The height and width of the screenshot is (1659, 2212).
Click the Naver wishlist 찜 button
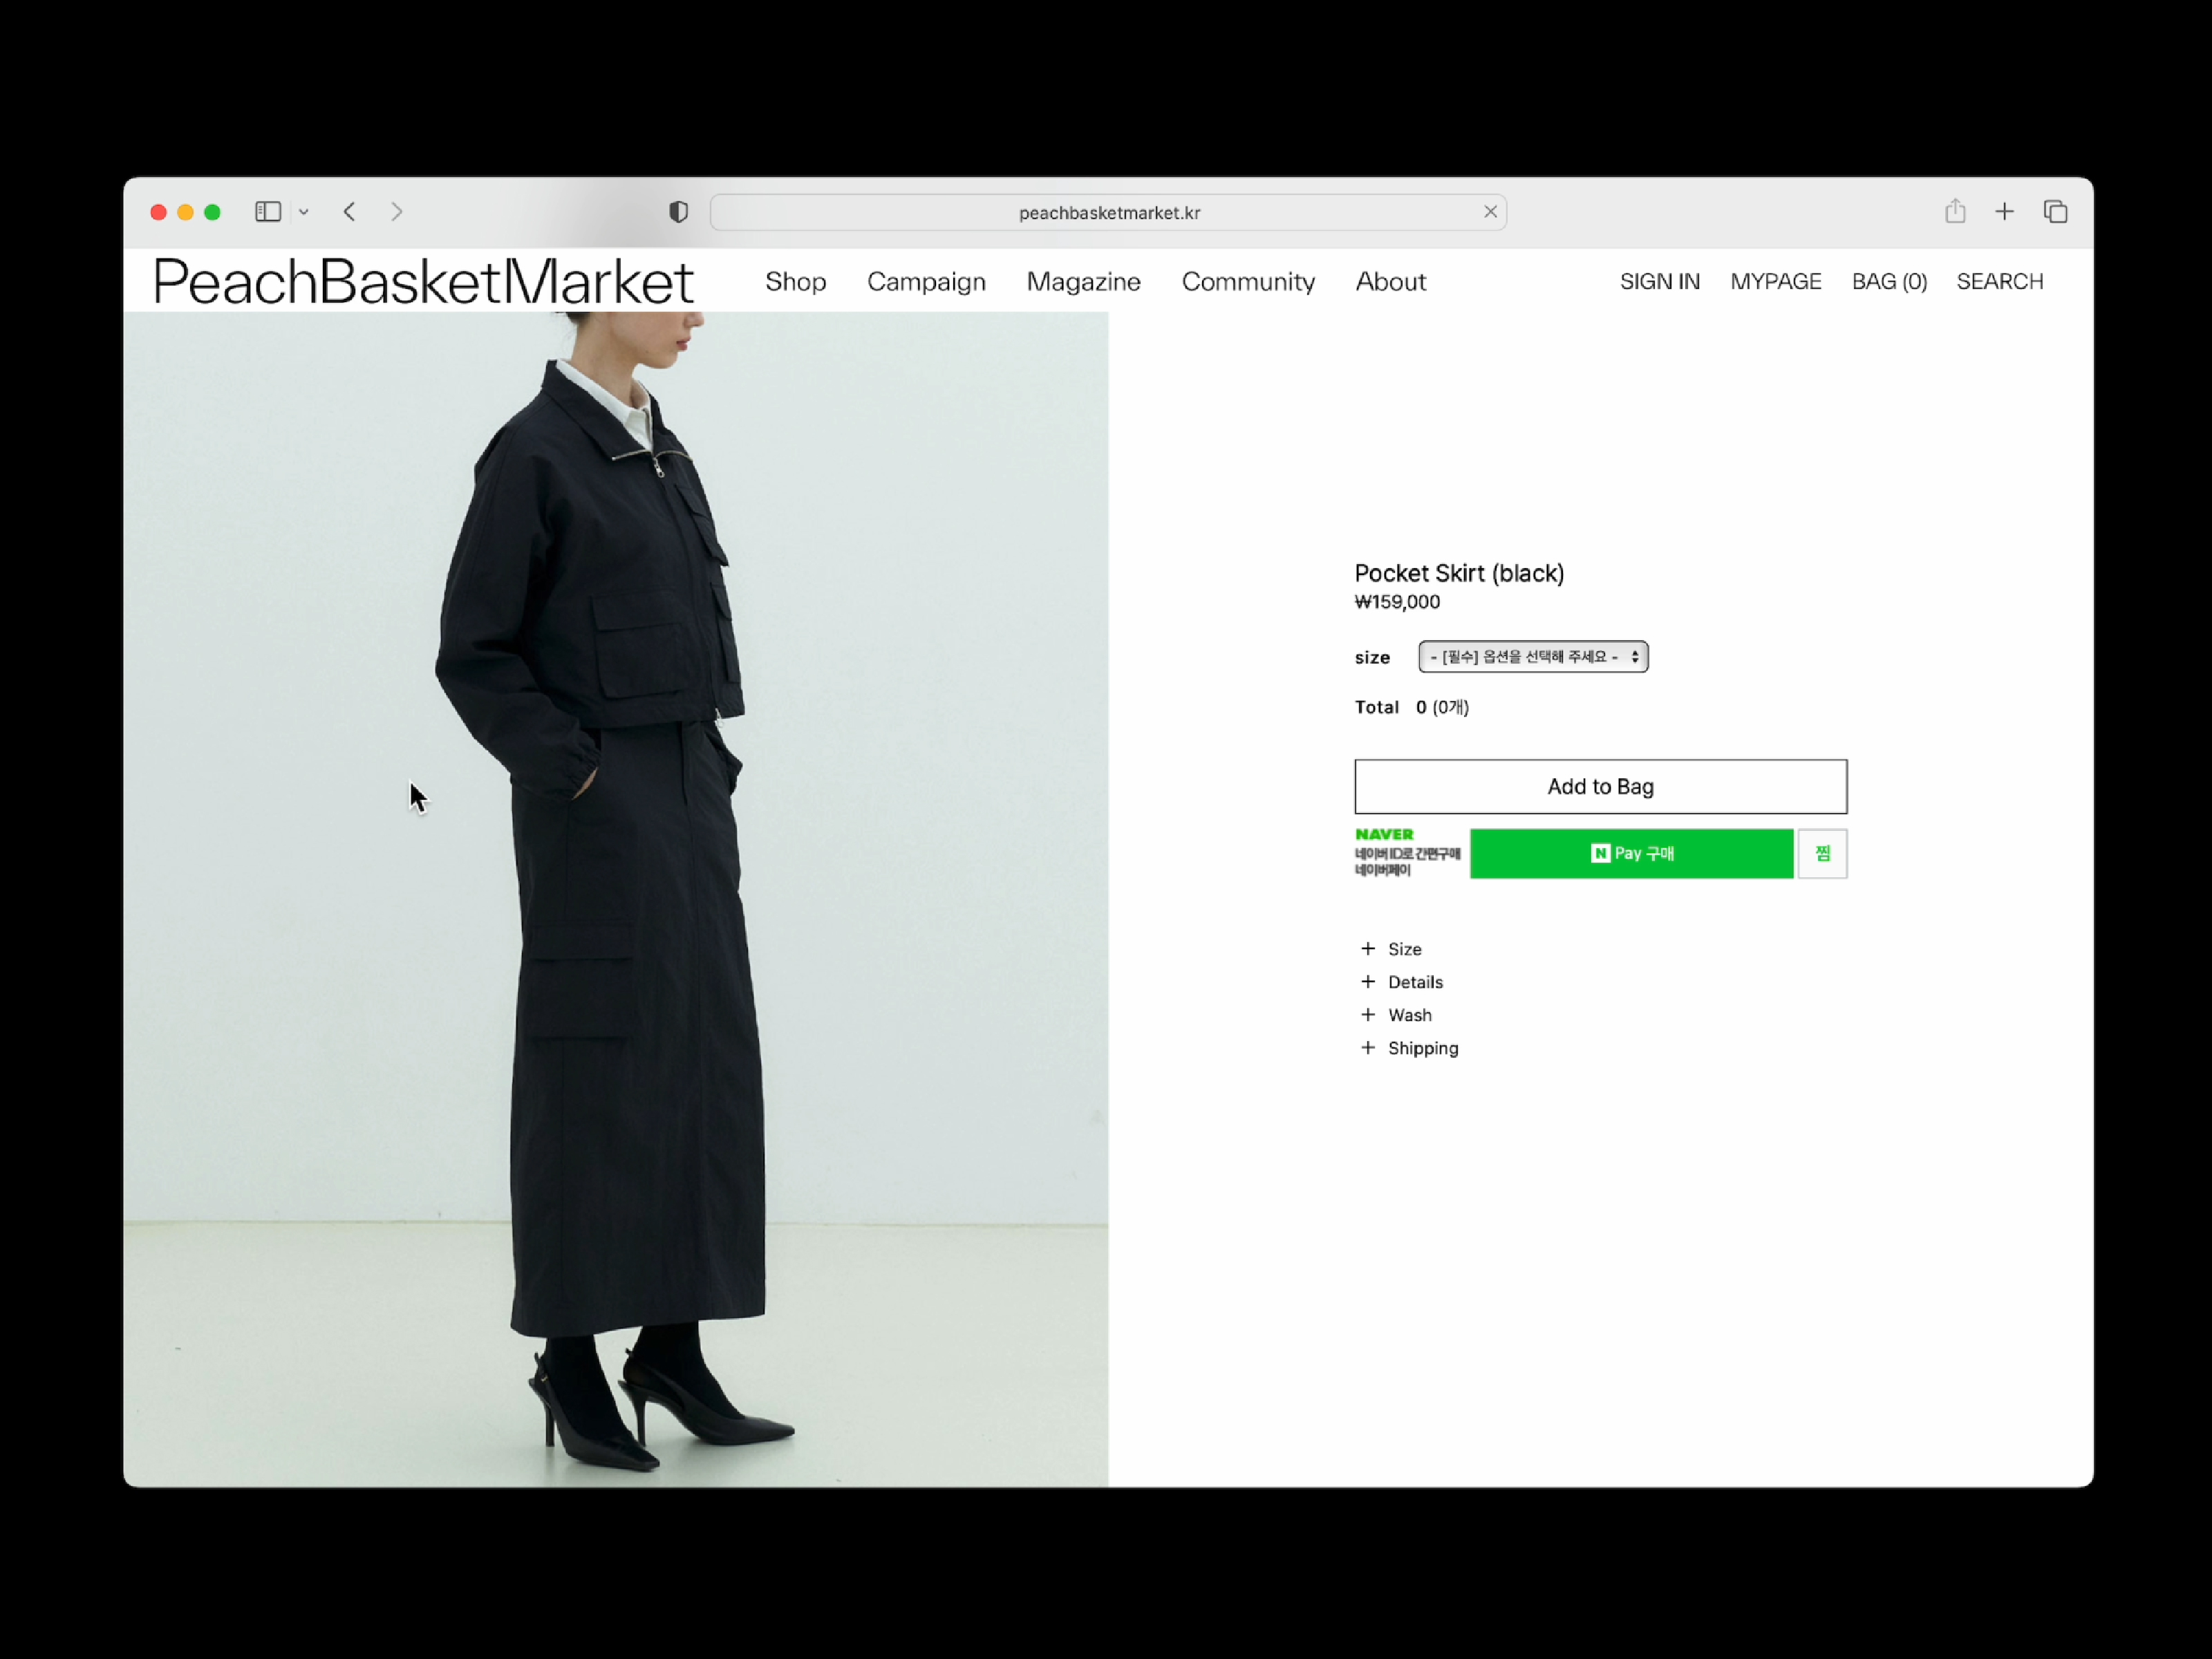(1822, 854)
